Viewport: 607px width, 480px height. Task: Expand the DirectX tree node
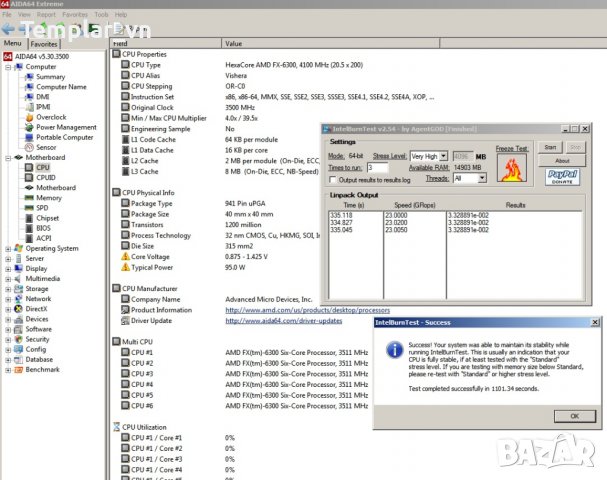(8, 309)
